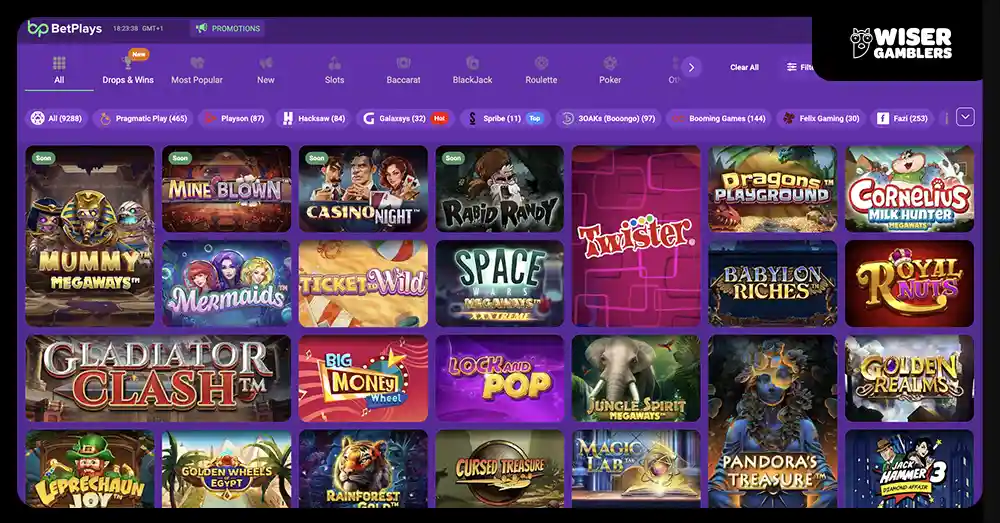
Task: Open Pandora's Treasure game
Action: (x=772, y=422)
